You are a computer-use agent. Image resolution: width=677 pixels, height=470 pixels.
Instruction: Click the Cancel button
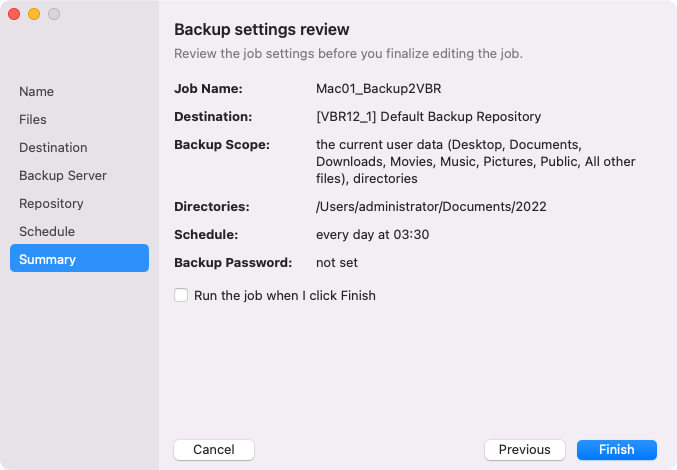coord(214,449)
